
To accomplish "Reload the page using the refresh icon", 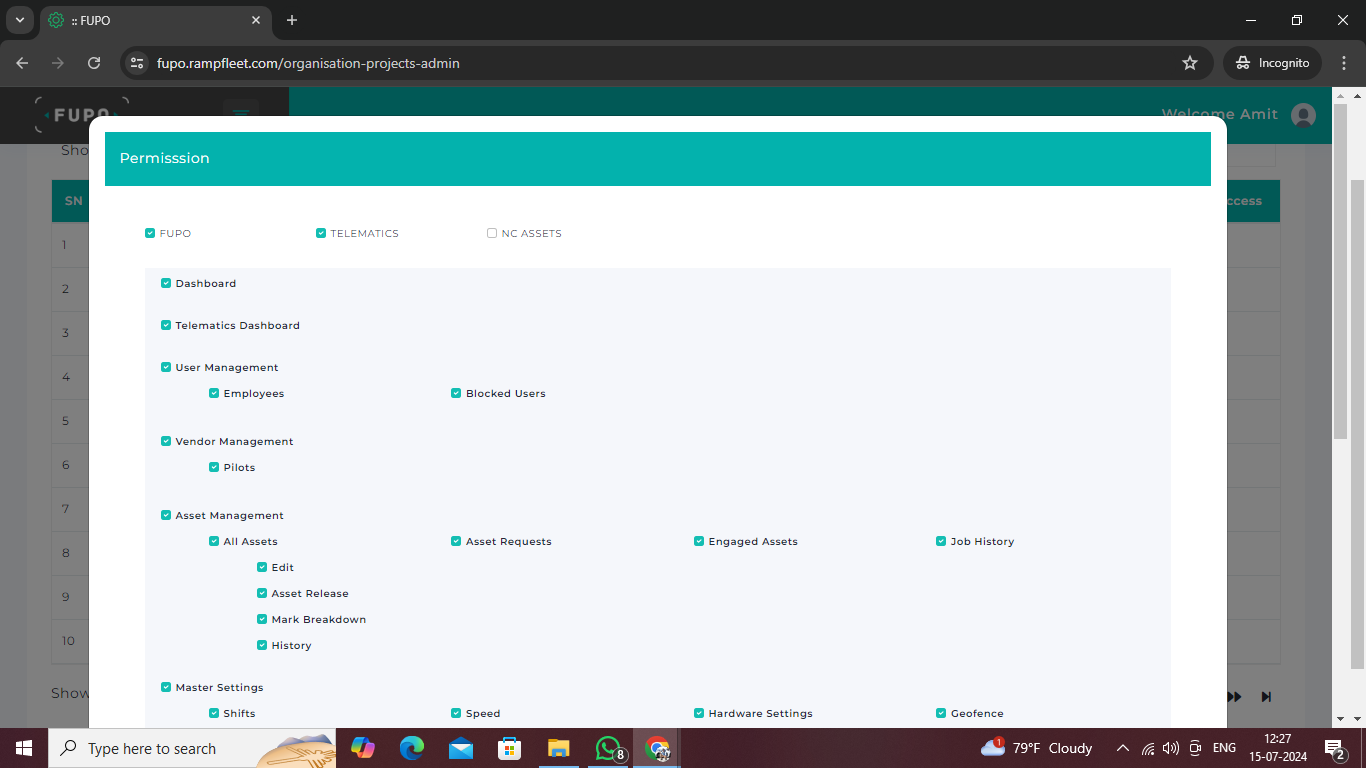I will [94, 62].
